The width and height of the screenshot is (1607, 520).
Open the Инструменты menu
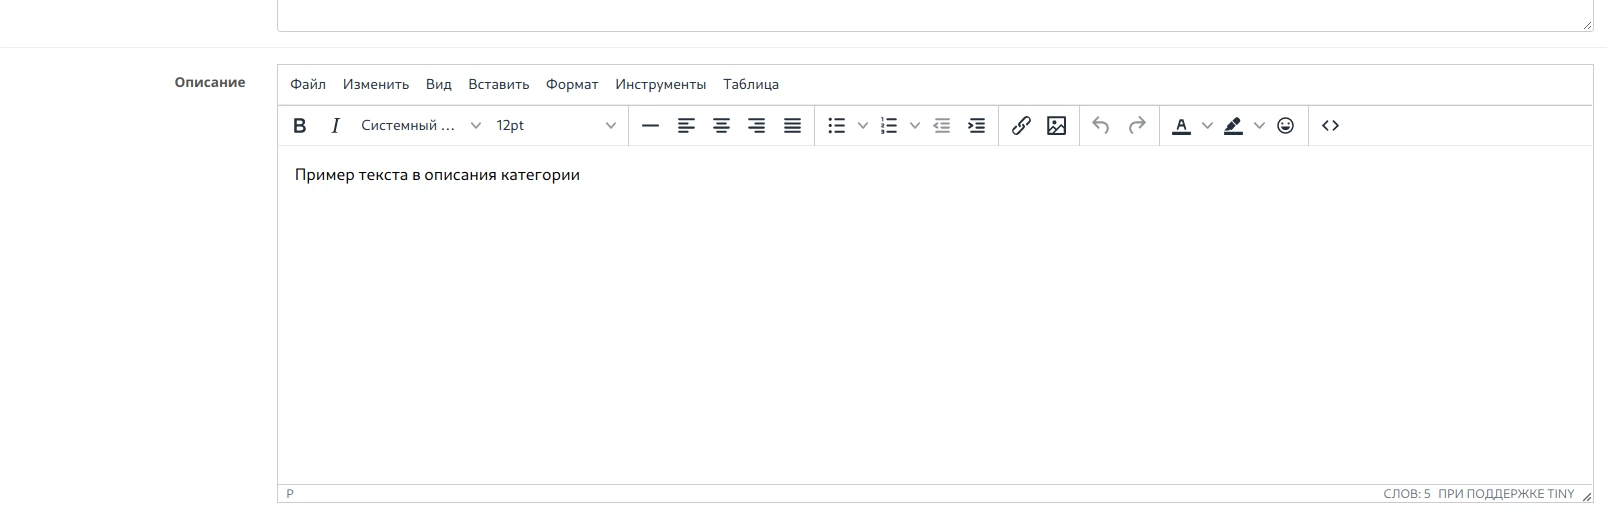click(x=661, y=85)
